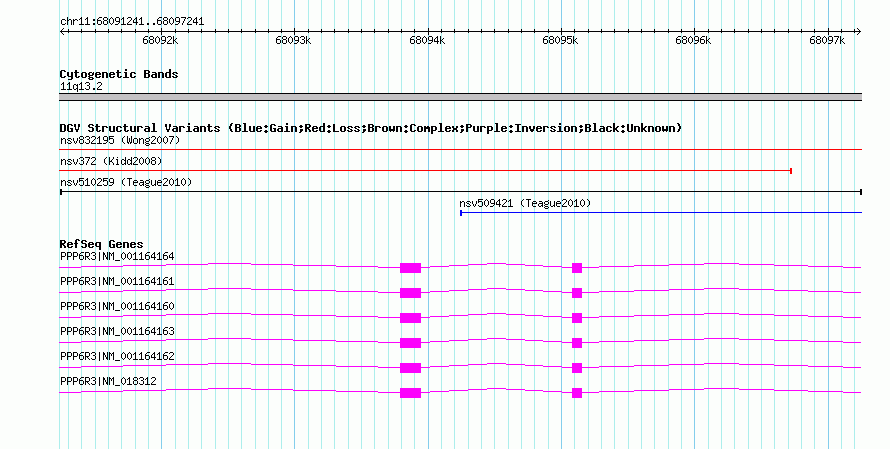This screenshot has width=890, height=449.
Task: Open variant nsv372 (Kidd2008) label
Action: pyautogui.click(x=111, y=161)
